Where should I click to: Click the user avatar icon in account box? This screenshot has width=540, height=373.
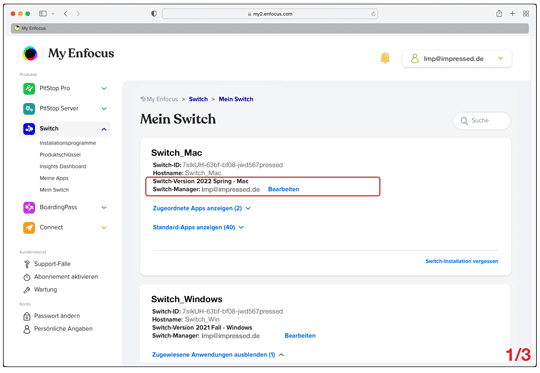point(415,59)
